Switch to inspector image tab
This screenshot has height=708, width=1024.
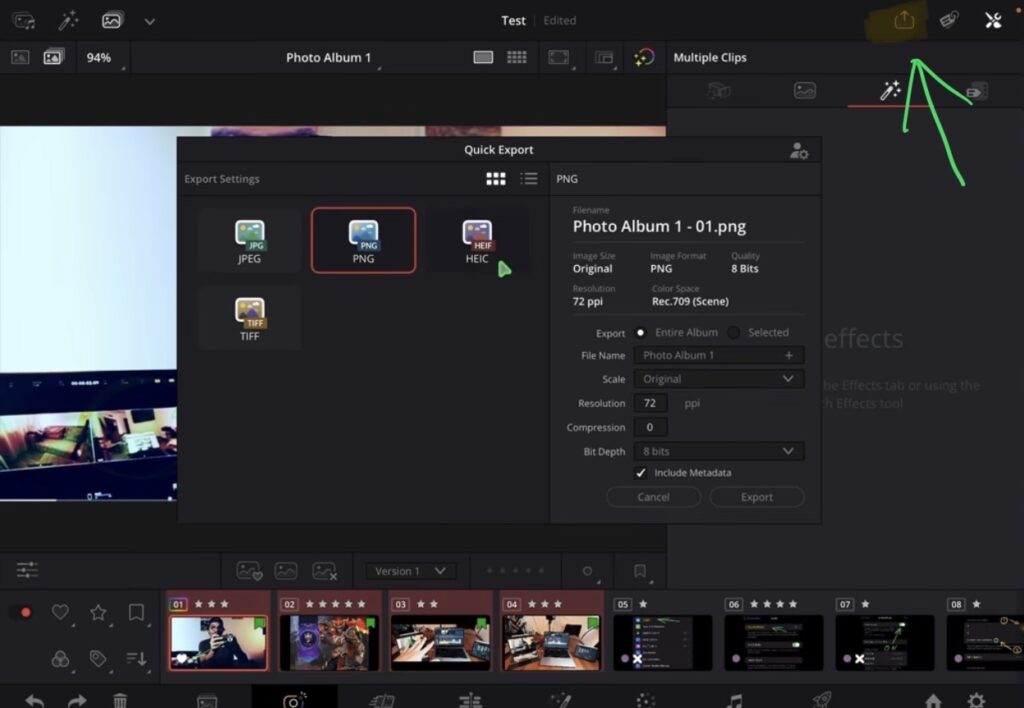coord(805,91)
